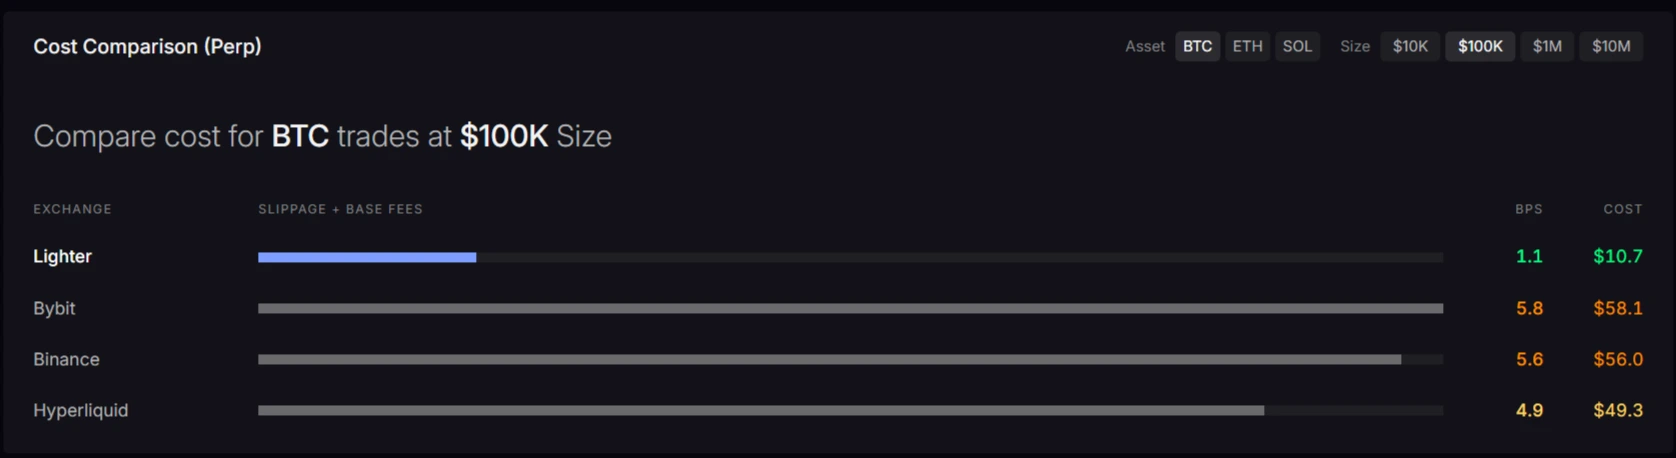
Task: Change size to $10M
Action: (1611, 46)
